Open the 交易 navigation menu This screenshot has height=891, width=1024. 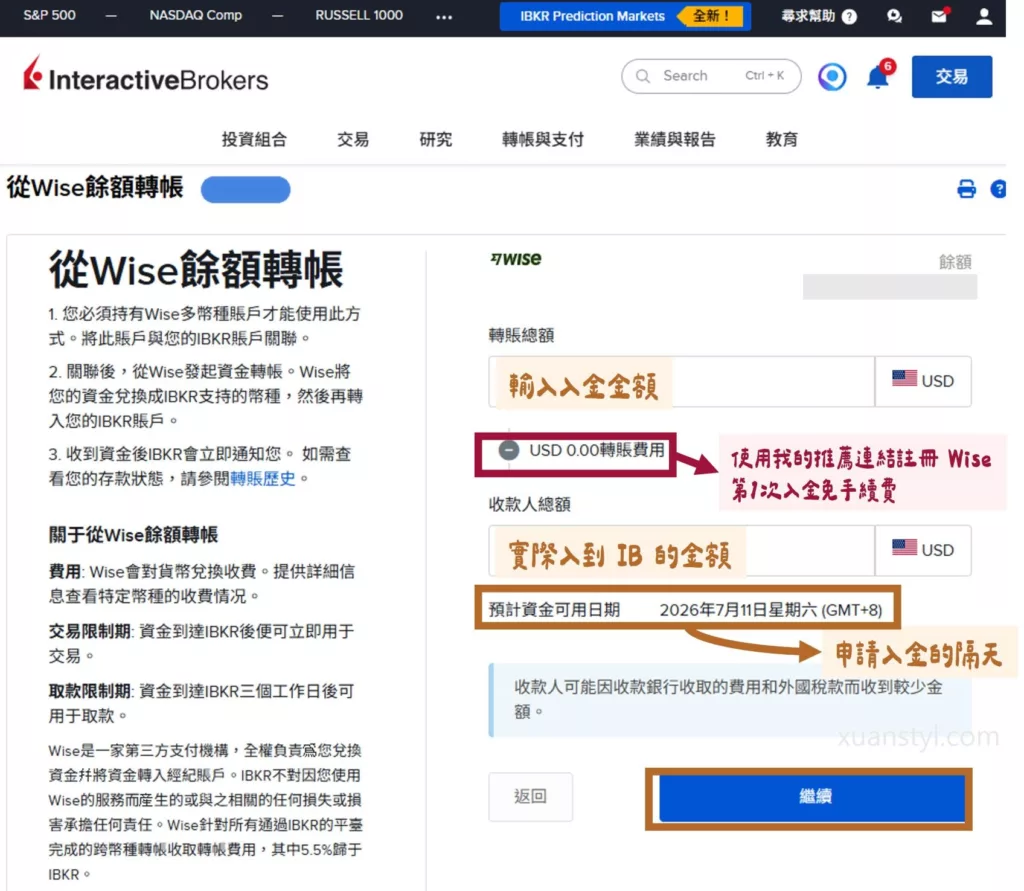pos(353,139)
